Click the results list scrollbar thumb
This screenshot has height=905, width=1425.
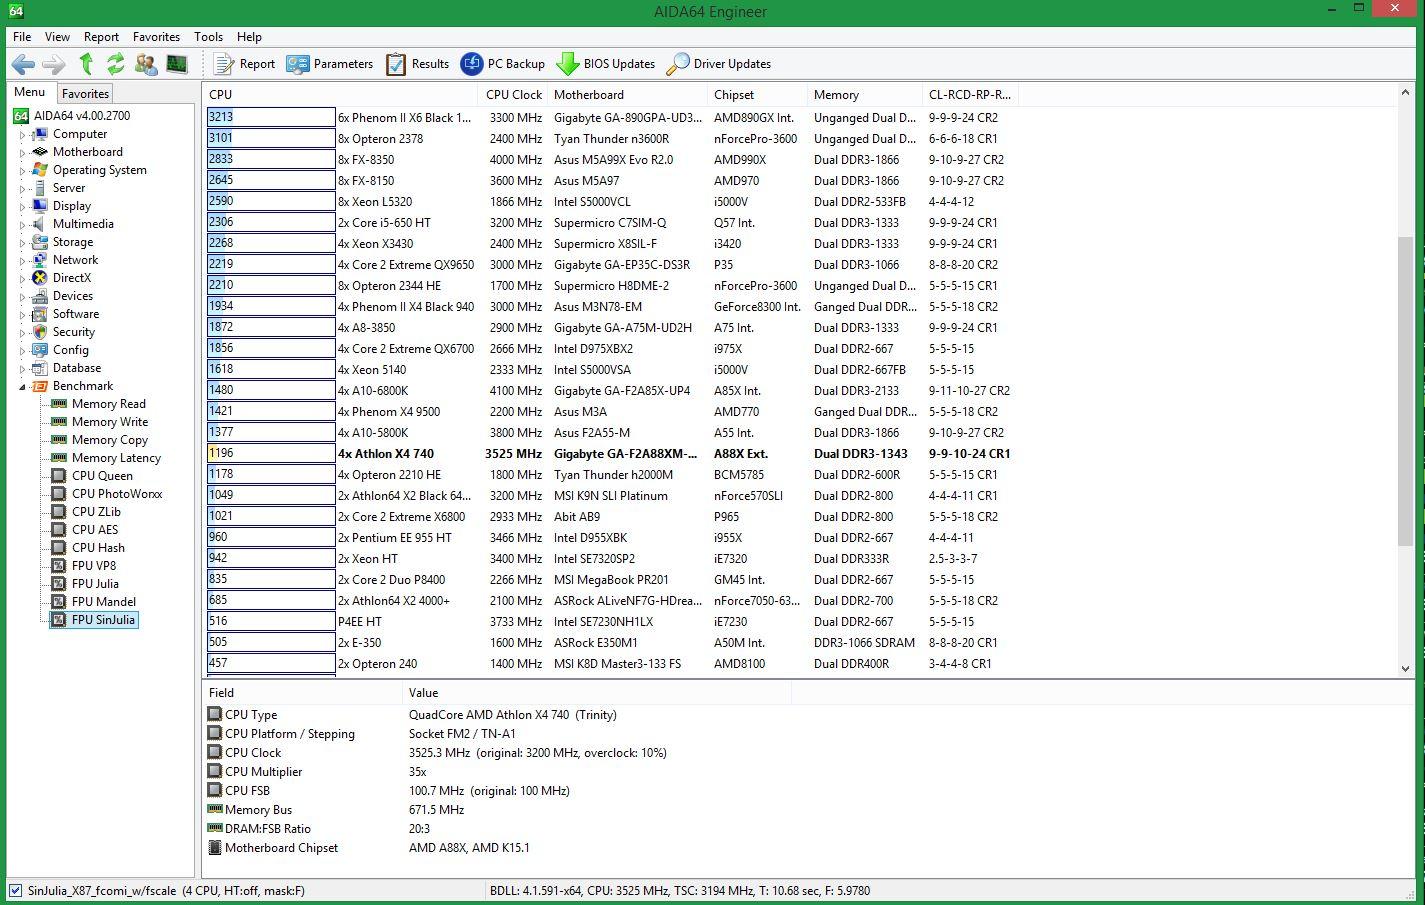(1405, 391)
